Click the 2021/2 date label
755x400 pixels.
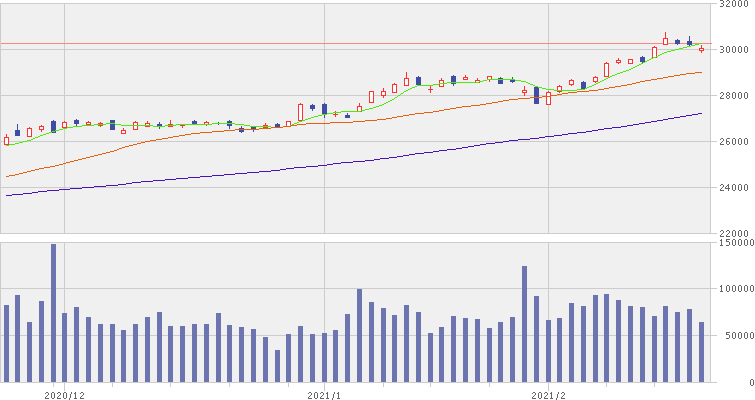tap(549, 394)
